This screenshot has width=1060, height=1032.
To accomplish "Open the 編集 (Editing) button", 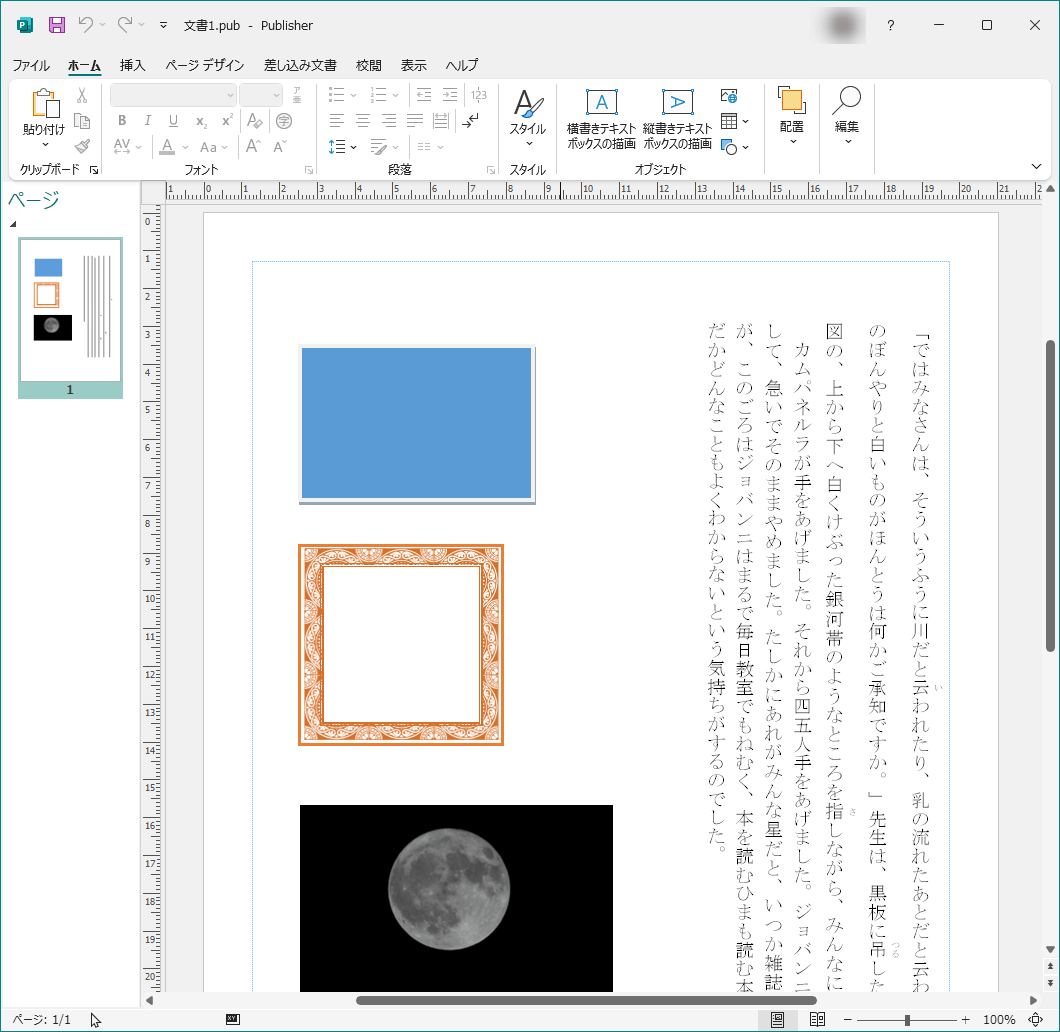I will pyautogui.click(x=847, y=116).
